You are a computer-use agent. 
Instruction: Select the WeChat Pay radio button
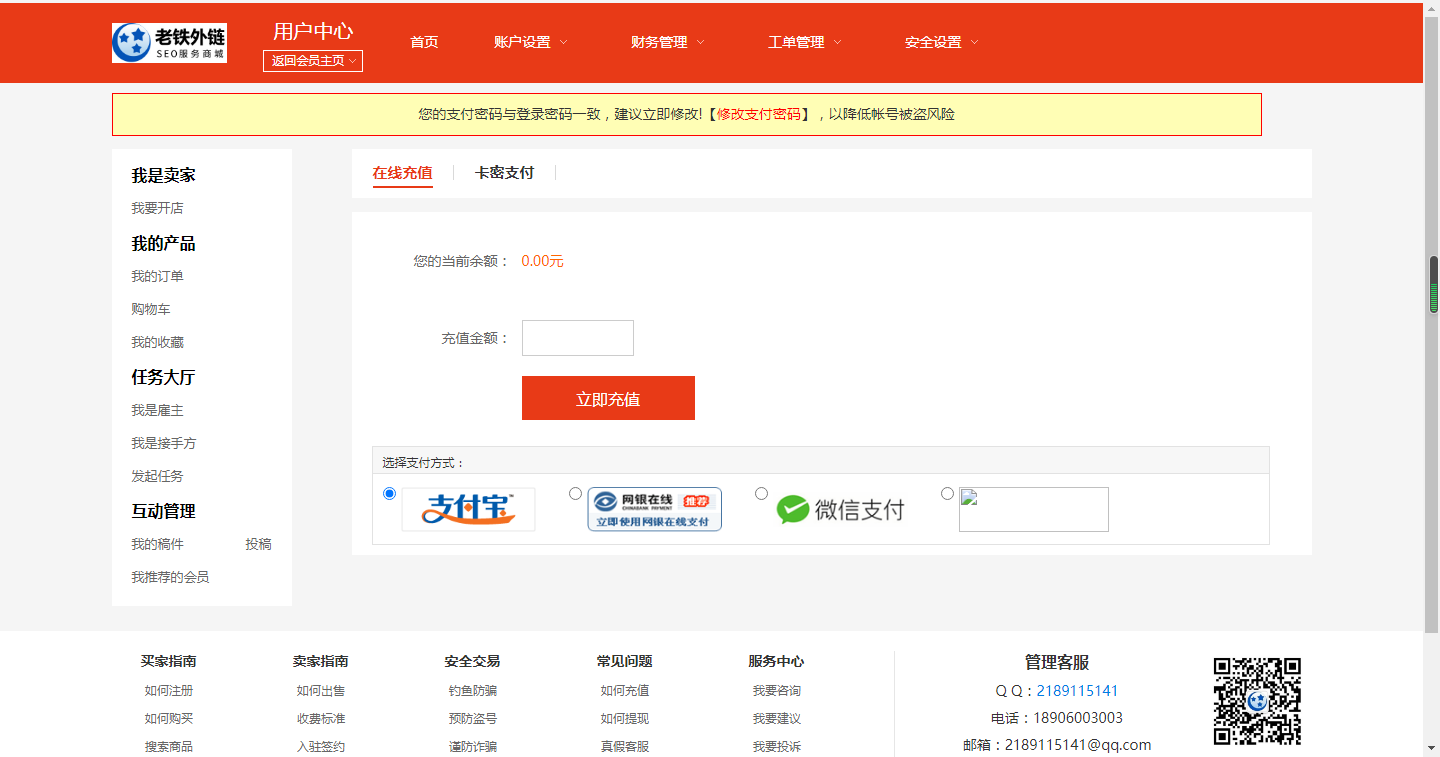[x=761, y=493]
